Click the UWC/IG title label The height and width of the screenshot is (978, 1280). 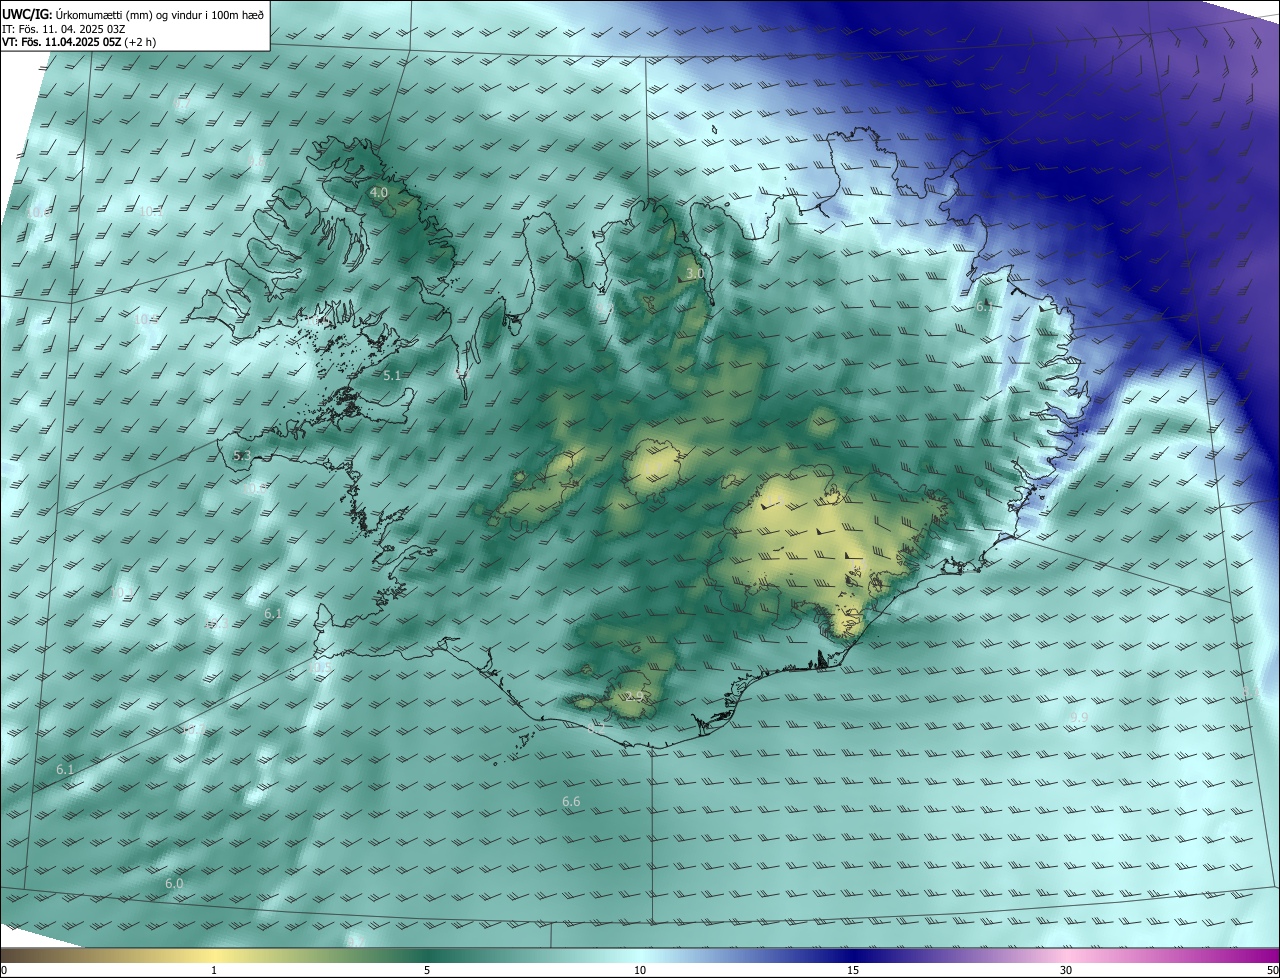point(27,14)
